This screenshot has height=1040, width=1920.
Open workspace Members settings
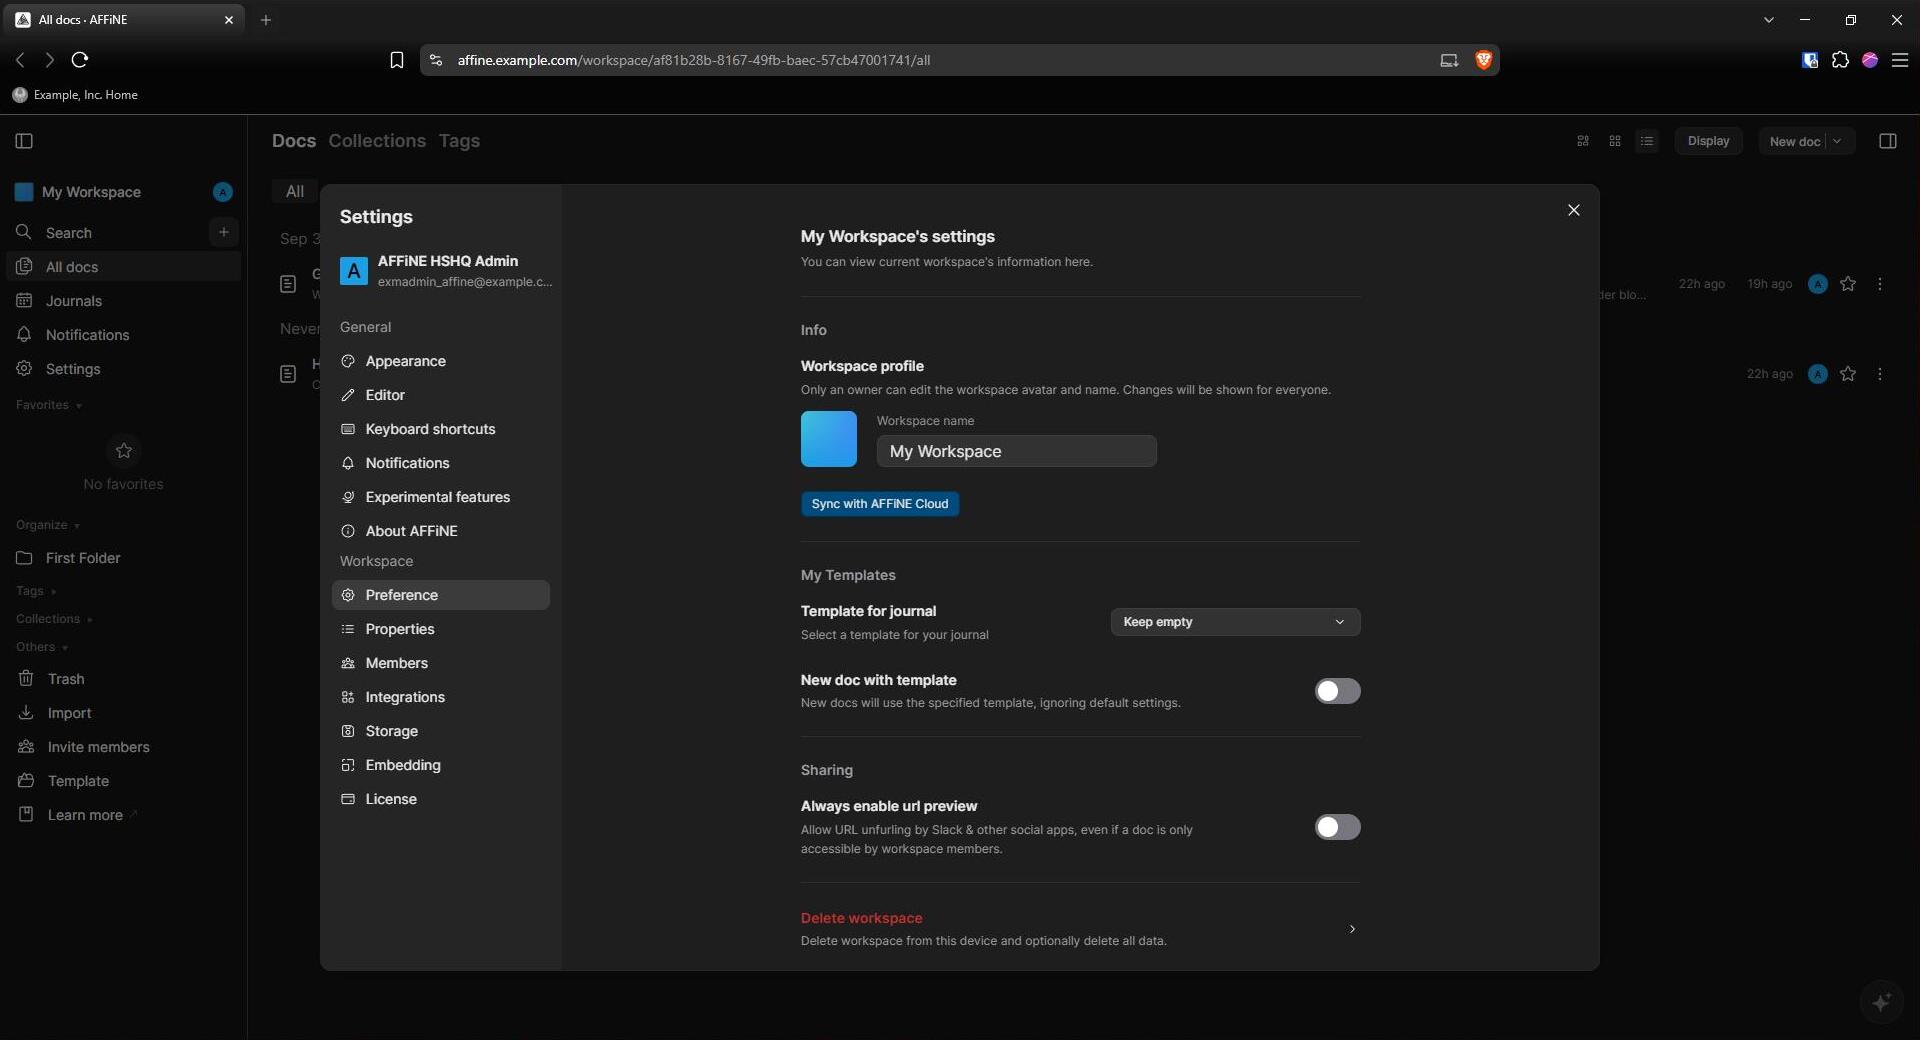point(441,663)
